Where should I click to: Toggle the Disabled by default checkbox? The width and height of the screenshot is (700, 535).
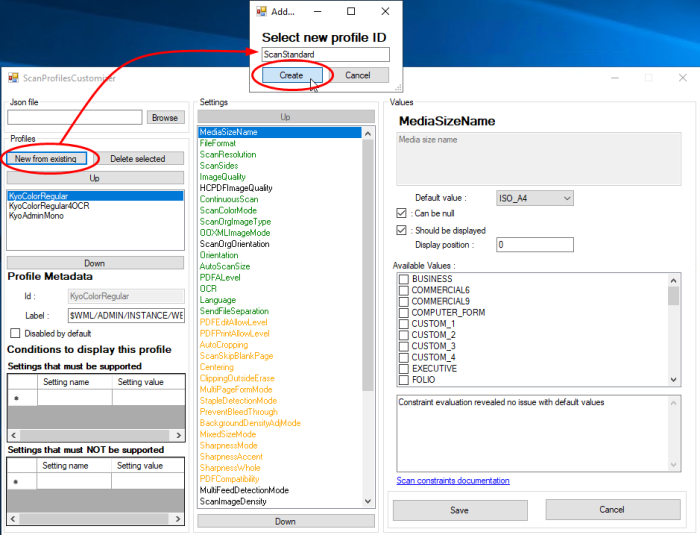click(x=15, y=333)
